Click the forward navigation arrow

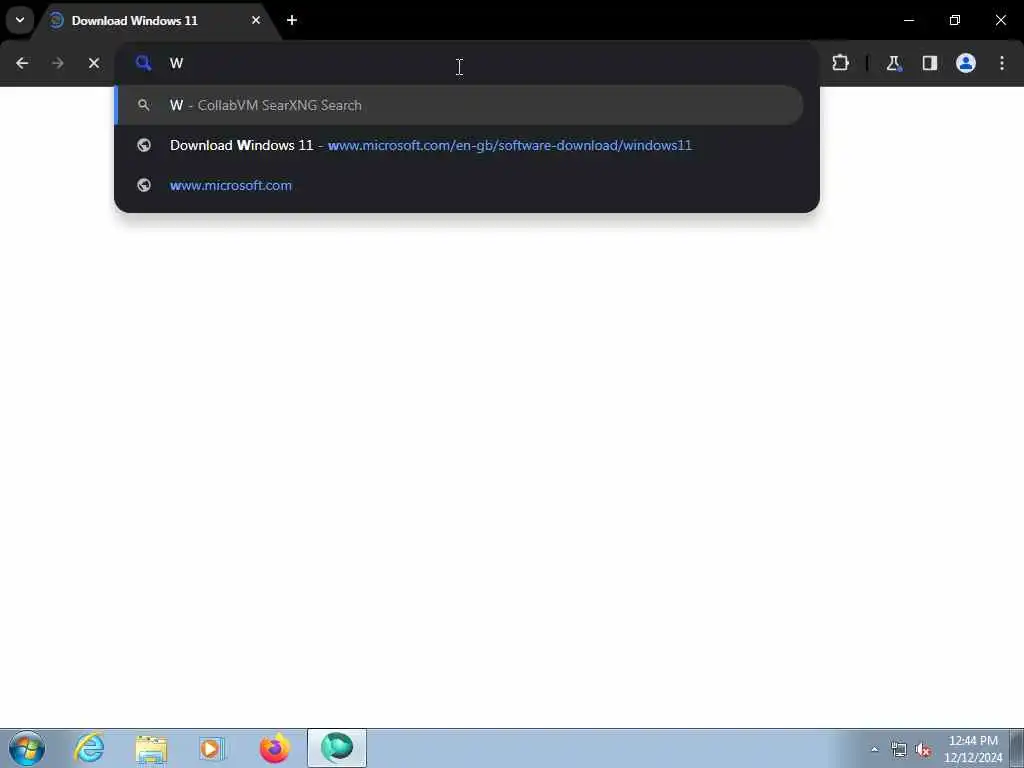(x=58, y=63)
